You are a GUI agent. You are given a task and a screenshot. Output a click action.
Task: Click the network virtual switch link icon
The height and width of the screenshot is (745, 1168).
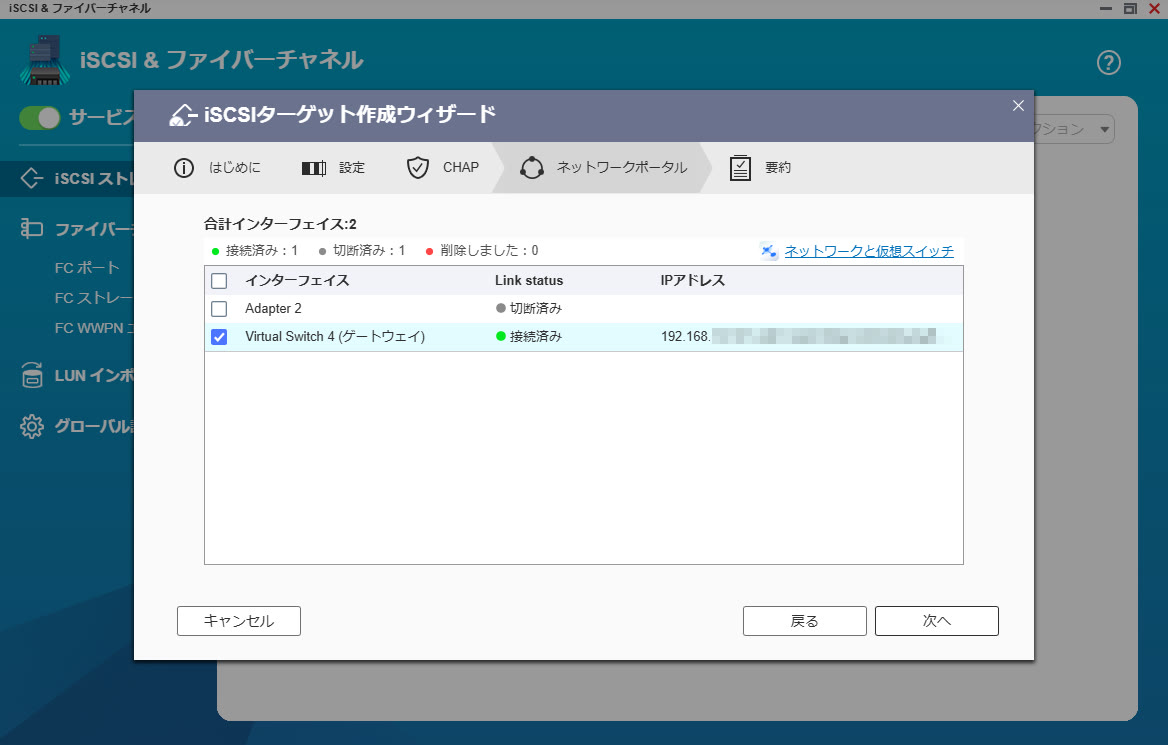tap(769, 251)
